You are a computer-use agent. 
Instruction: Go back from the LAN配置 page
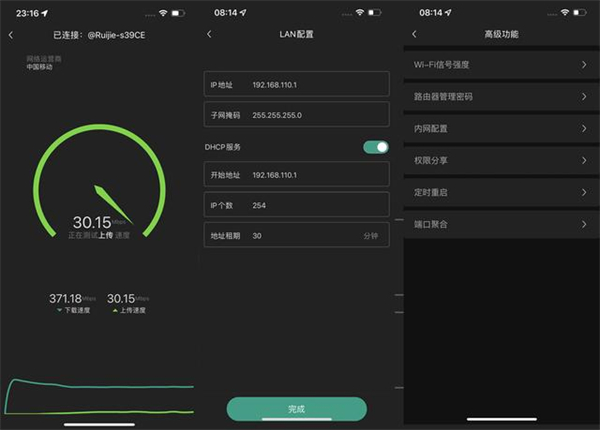coord(209,35)
